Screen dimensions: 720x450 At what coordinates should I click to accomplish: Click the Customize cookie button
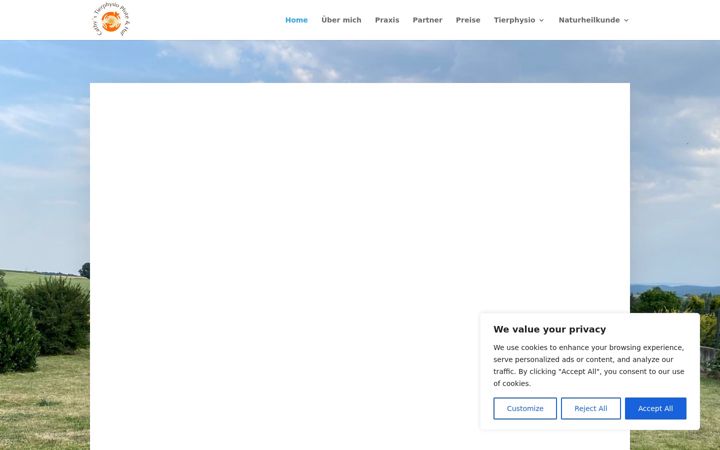[525, 408]
